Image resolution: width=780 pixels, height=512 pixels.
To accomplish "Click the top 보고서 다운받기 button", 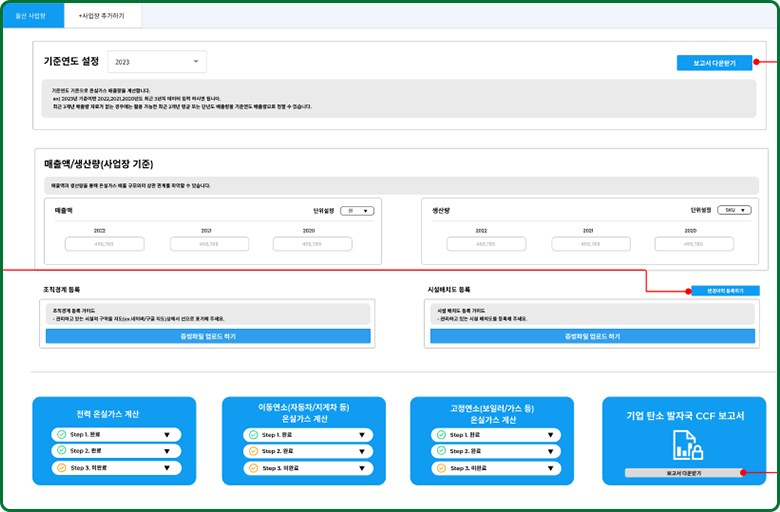I will click(x=713, y=63).
